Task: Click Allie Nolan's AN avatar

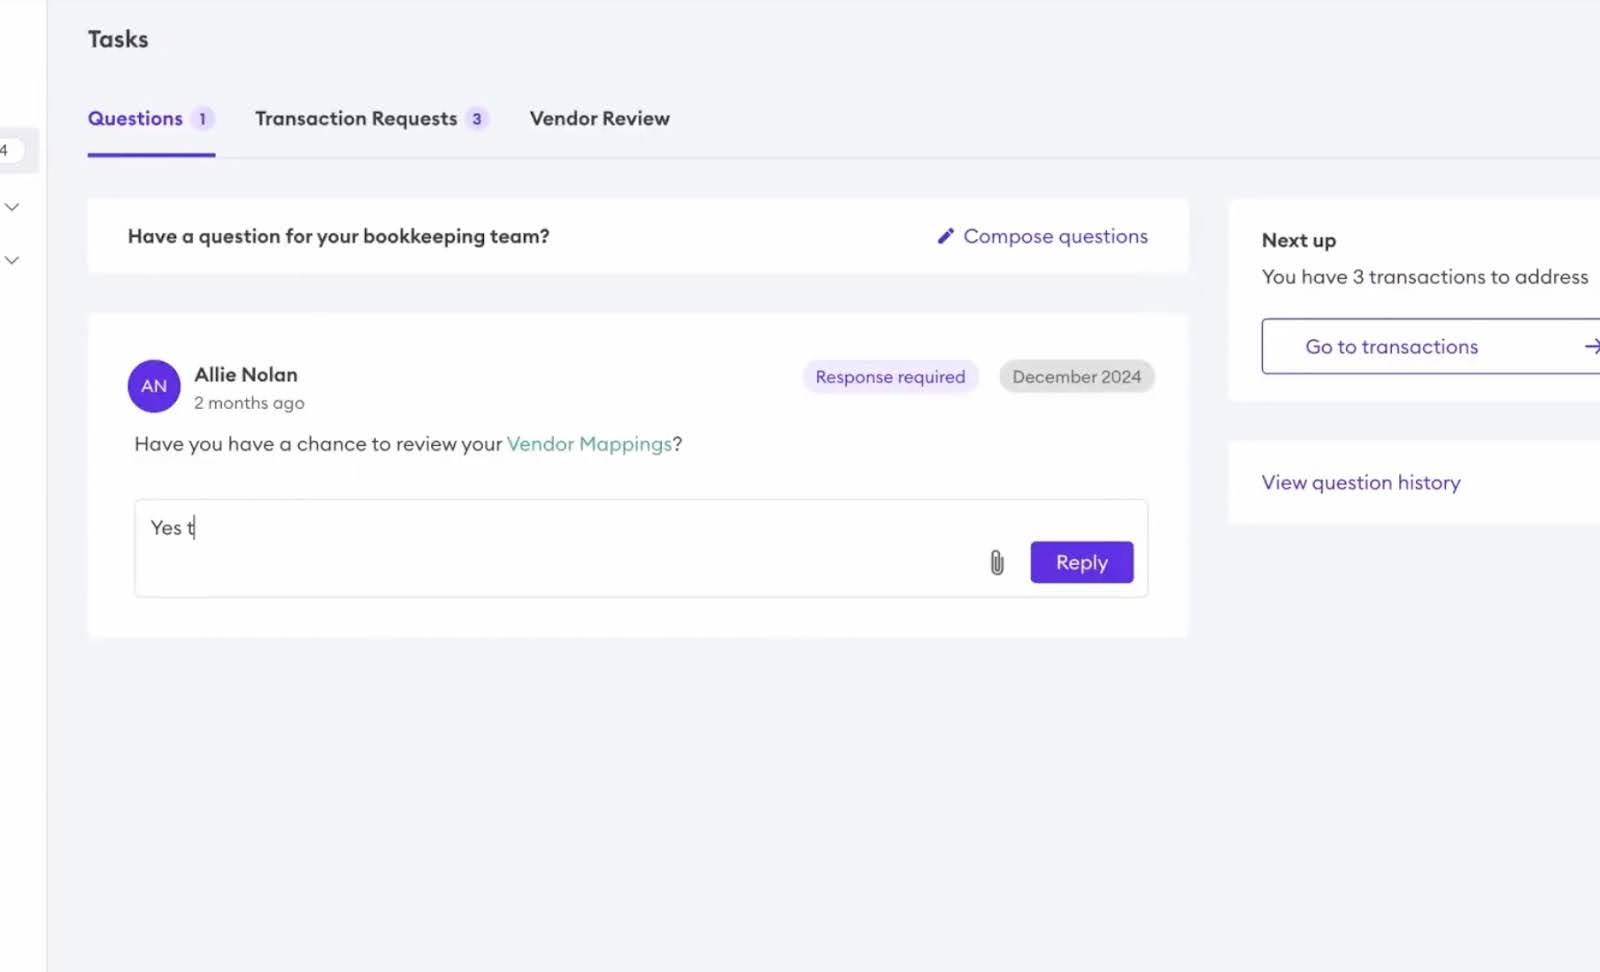Action: 153,386
